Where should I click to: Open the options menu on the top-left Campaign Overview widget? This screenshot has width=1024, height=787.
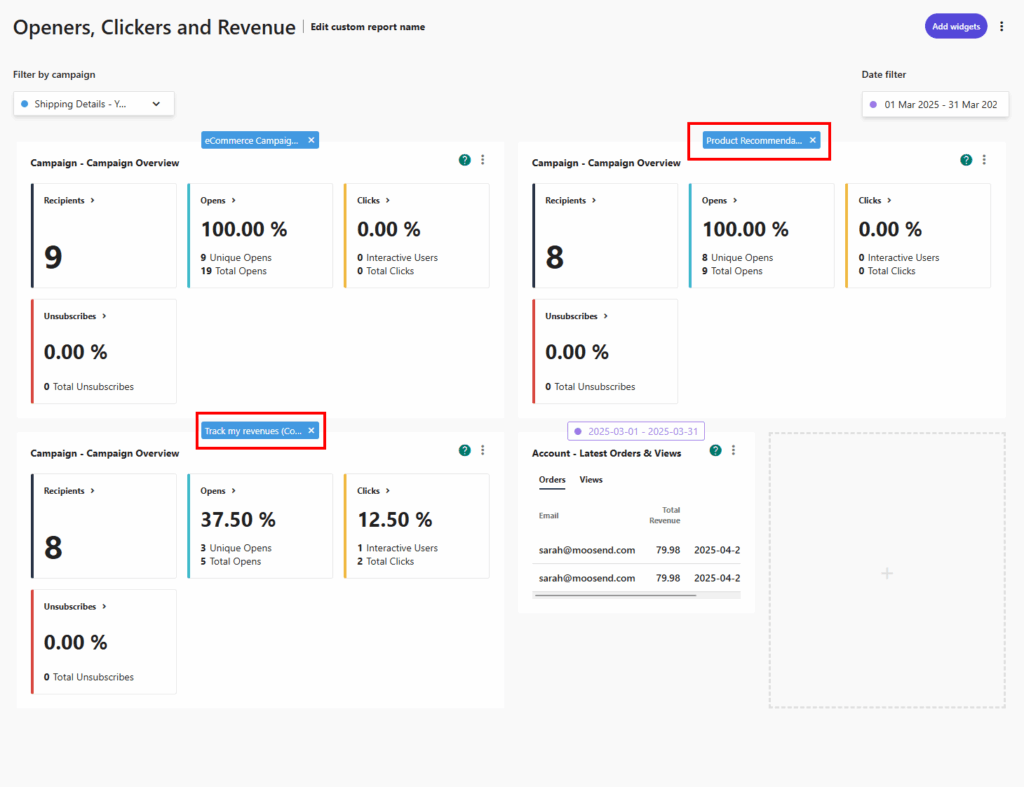coord(483,159)
